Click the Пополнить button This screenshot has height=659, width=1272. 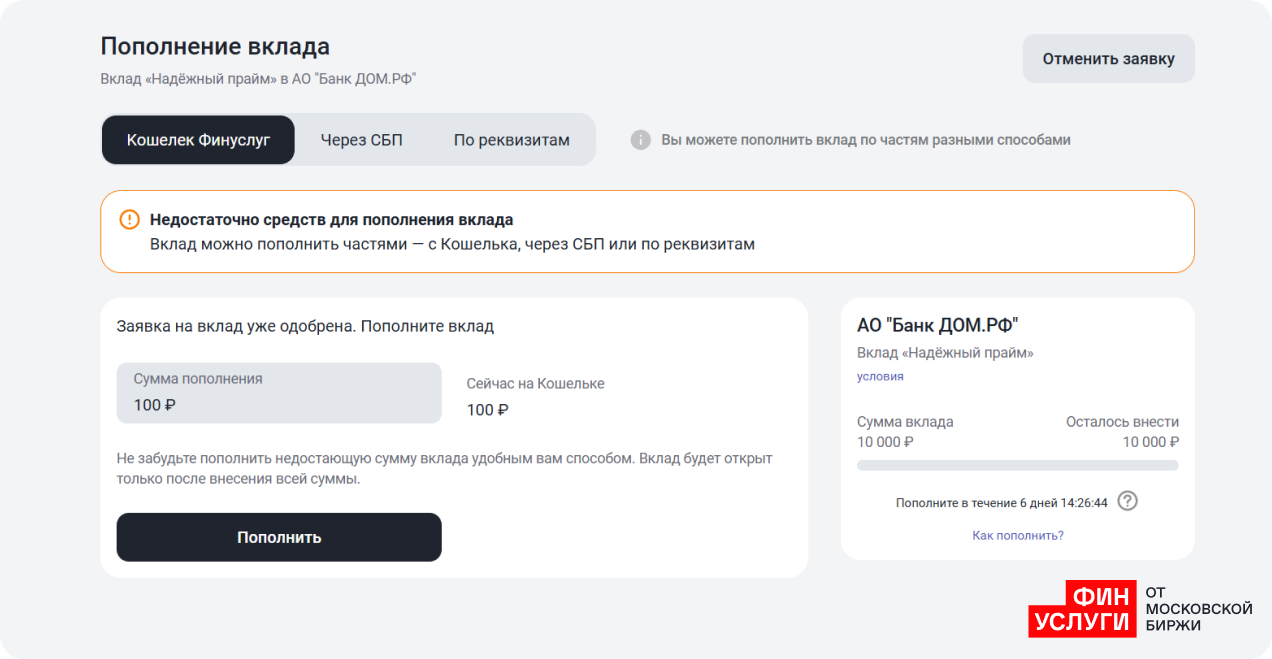279,537
